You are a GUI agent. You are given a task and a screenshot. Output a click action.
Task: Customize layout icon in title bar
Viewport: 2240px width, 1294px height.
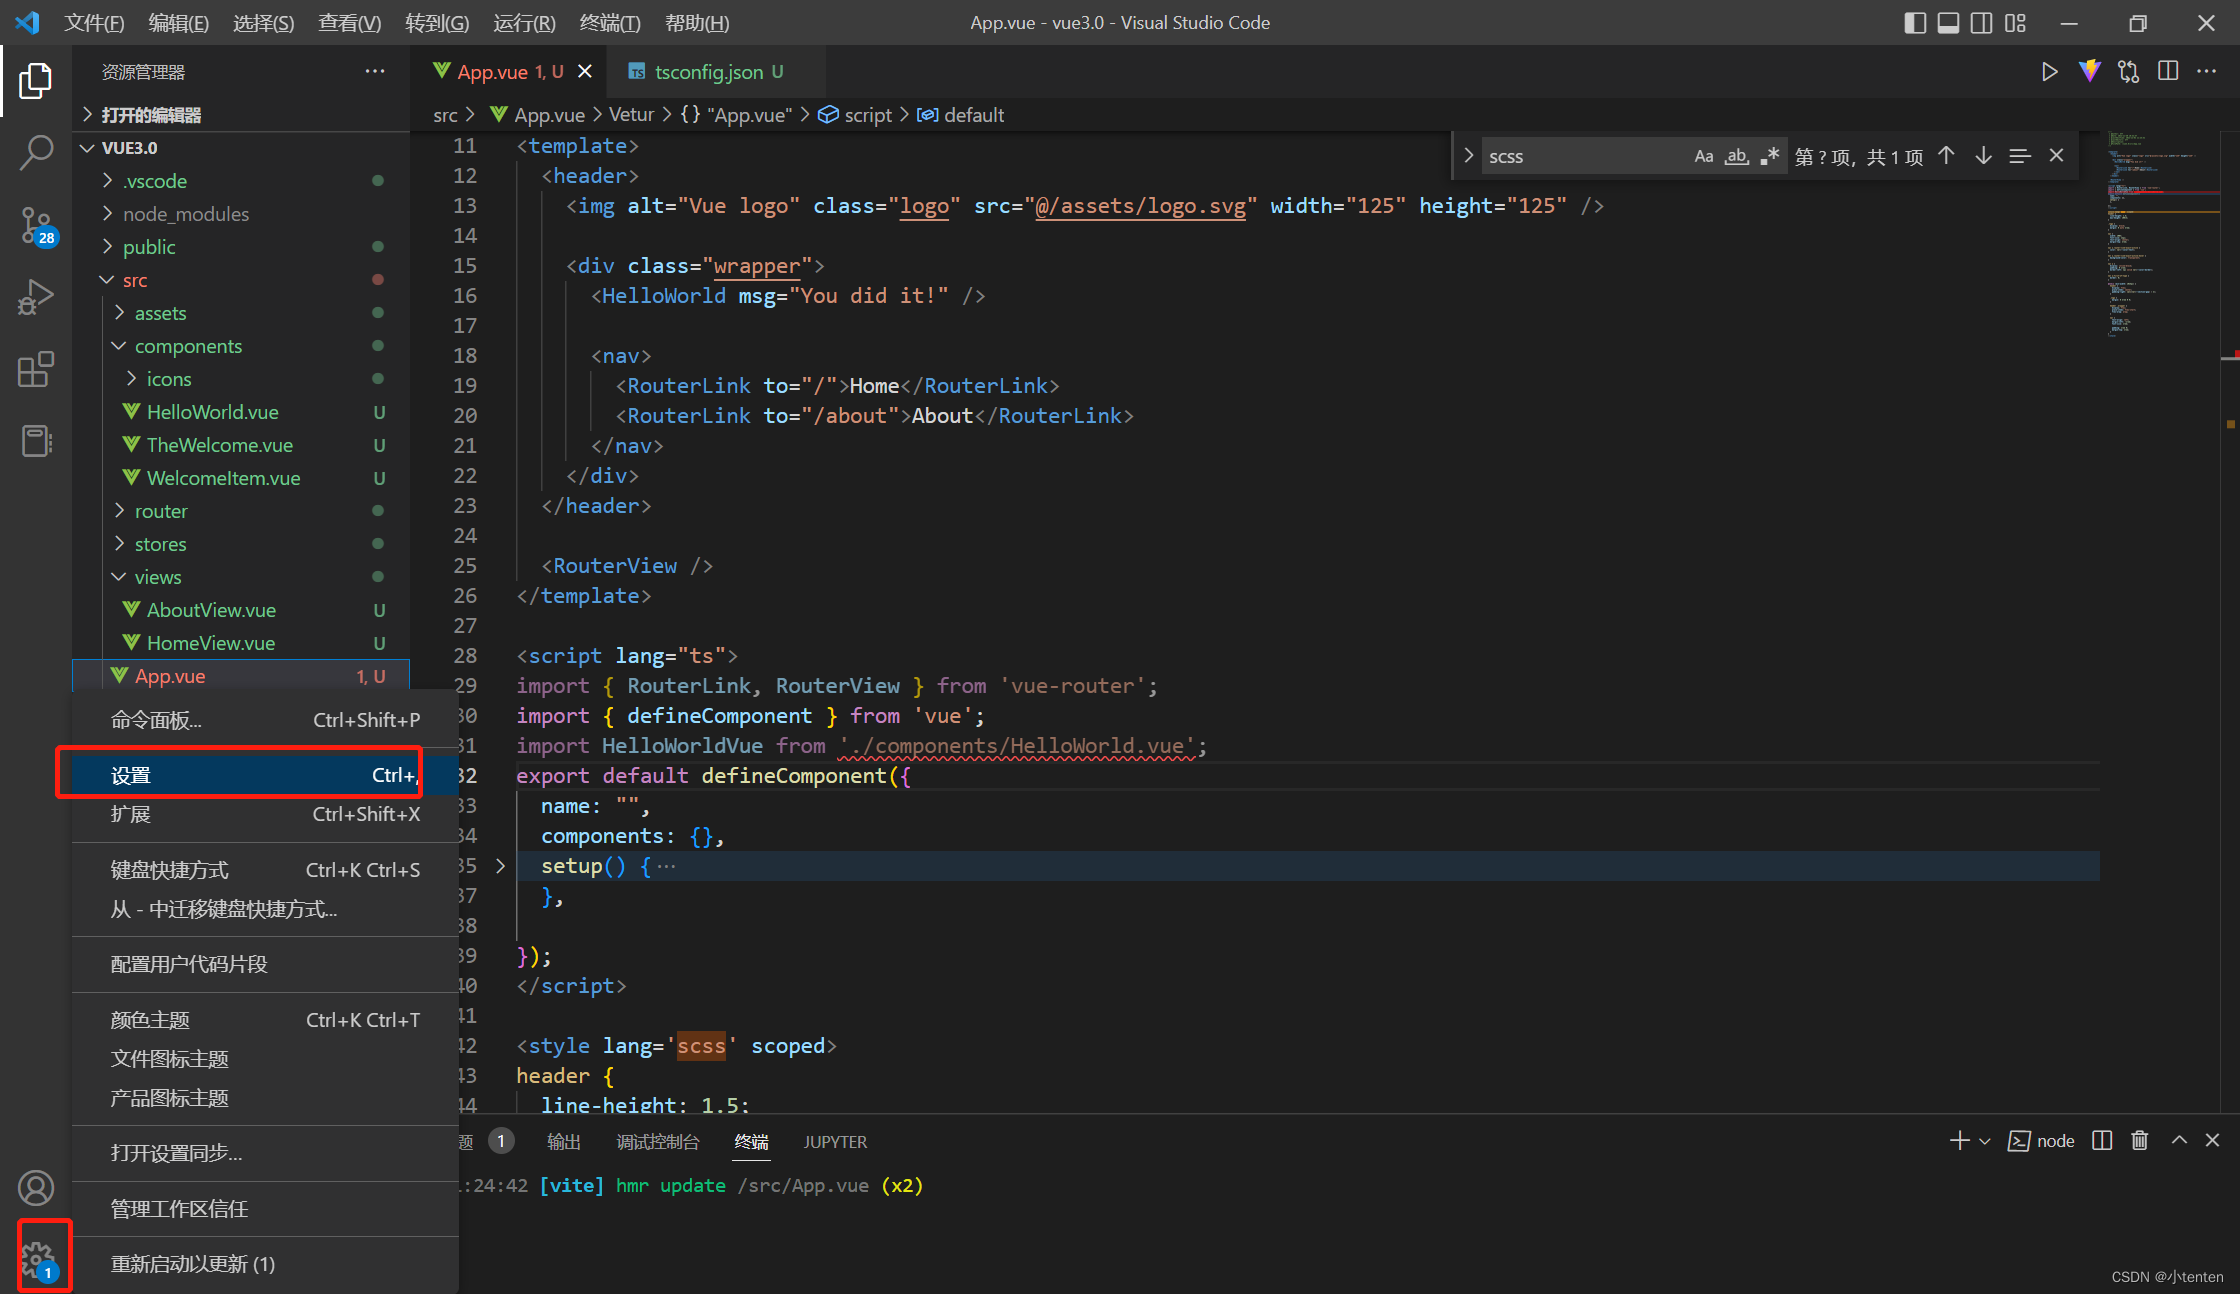pos(2015,23)
